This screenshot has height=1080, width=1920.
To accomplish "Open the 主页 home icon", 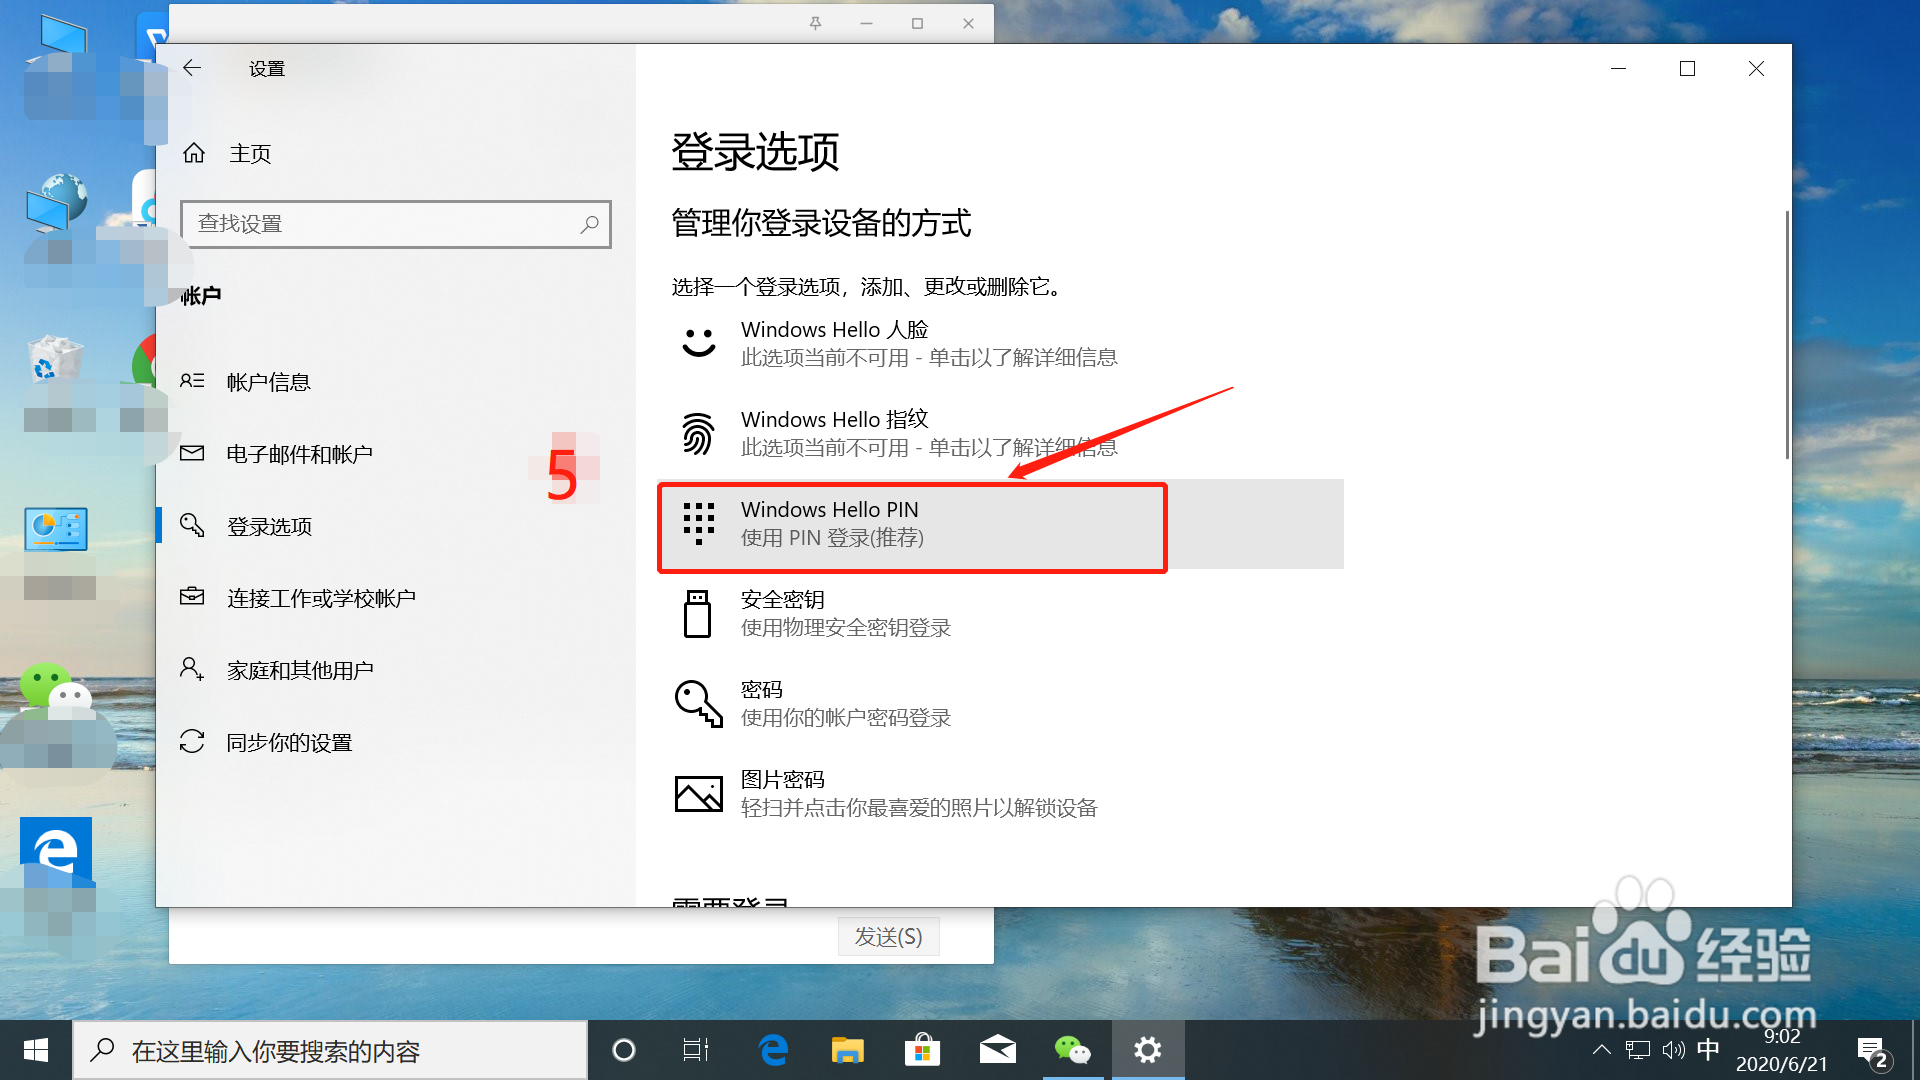I will click(194, 153).
